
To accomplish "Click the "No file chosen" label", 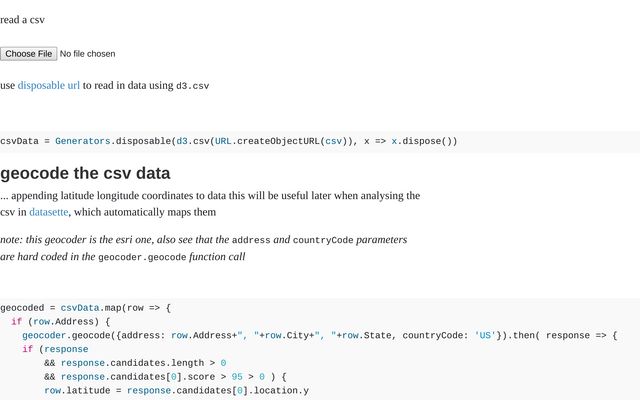I will coord(87,53).
